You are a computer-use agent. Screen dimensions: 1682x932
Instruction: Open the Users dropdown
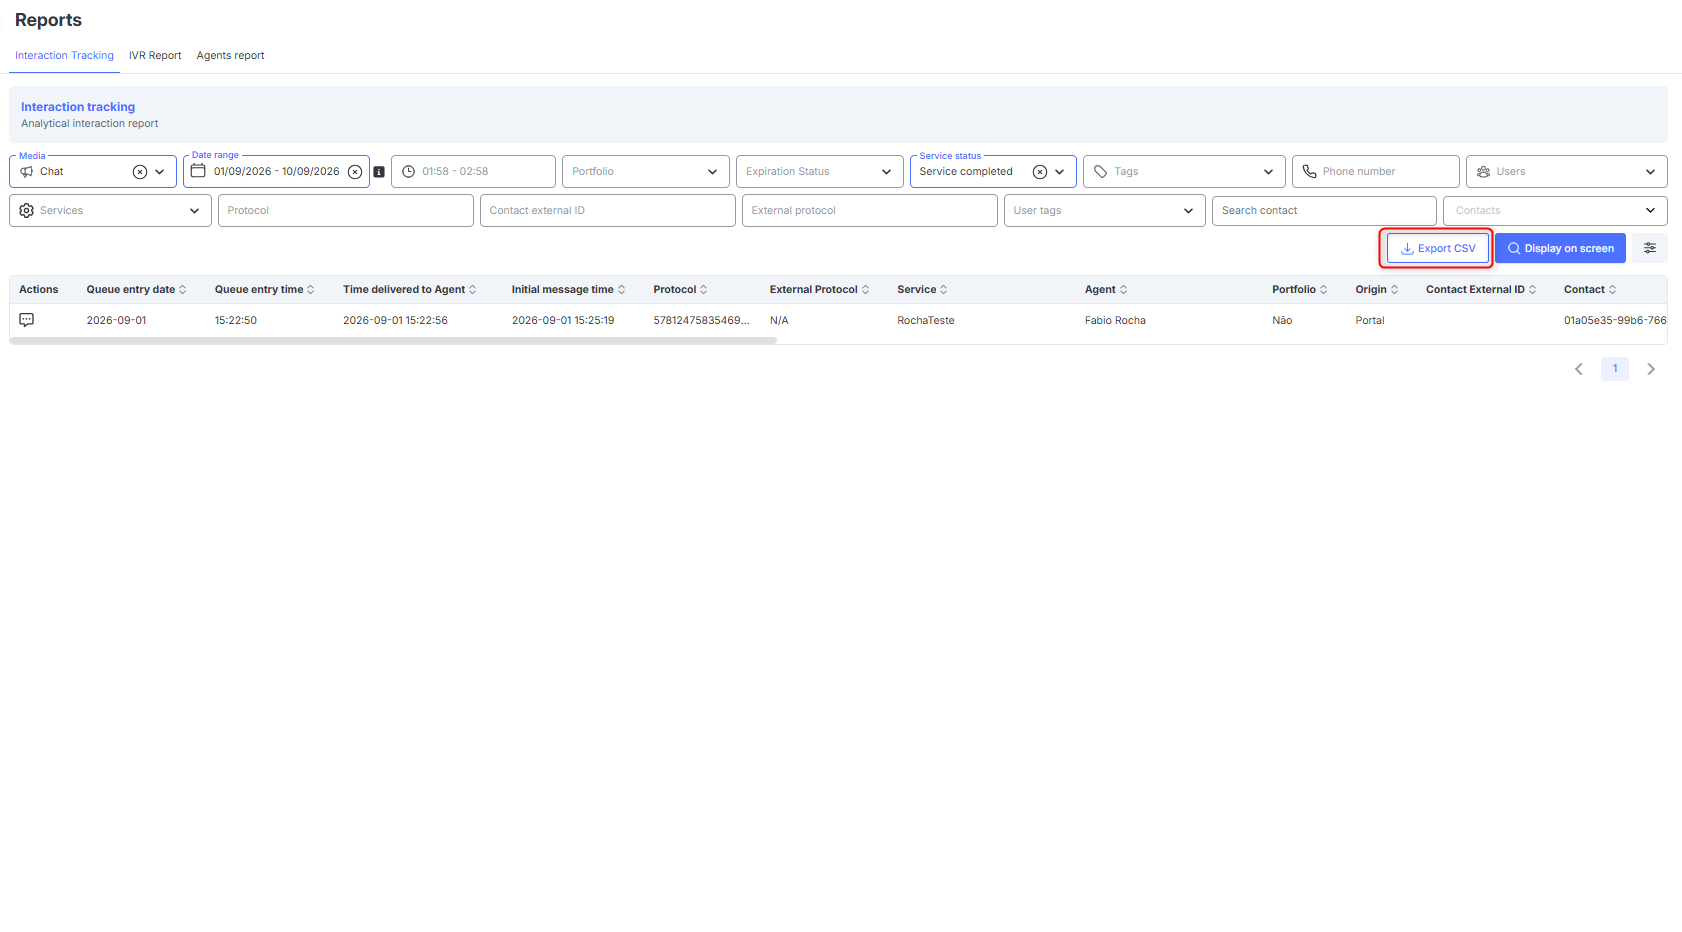[x=1566, y=172]
